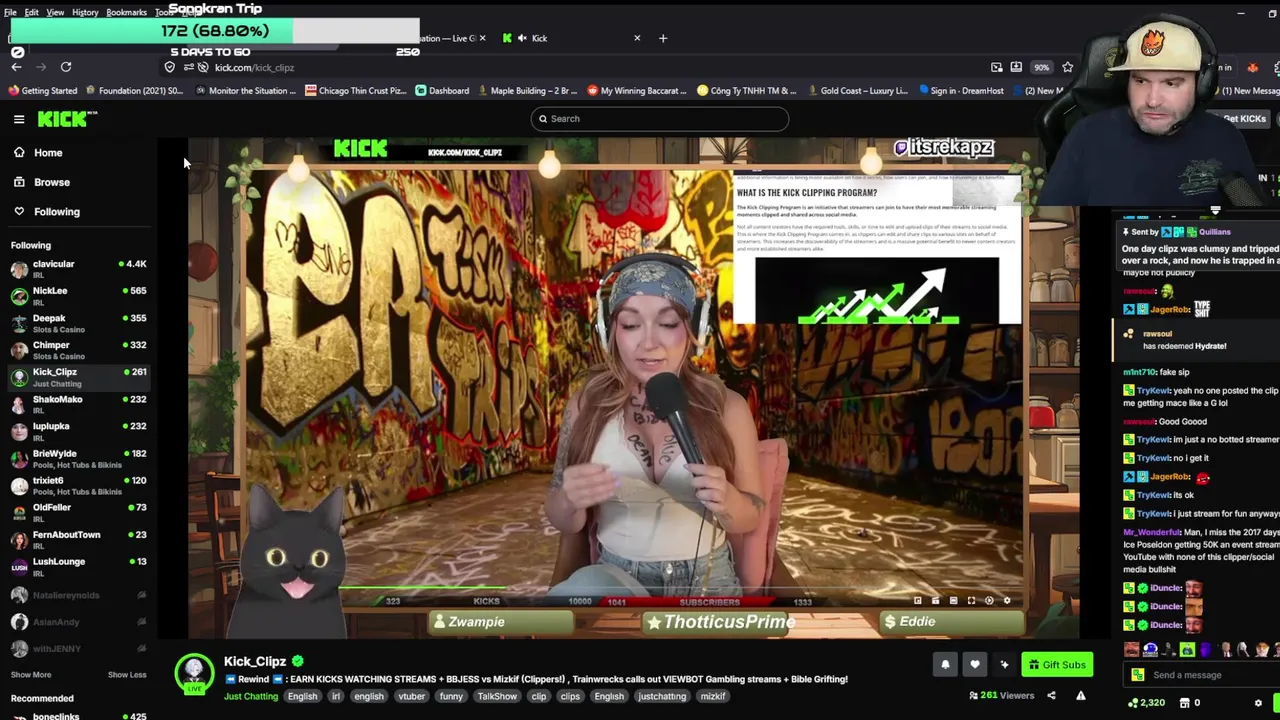Open OldFeller channel in following list
This screenshot has width=1280, height=720.
[x=78, y=512]
